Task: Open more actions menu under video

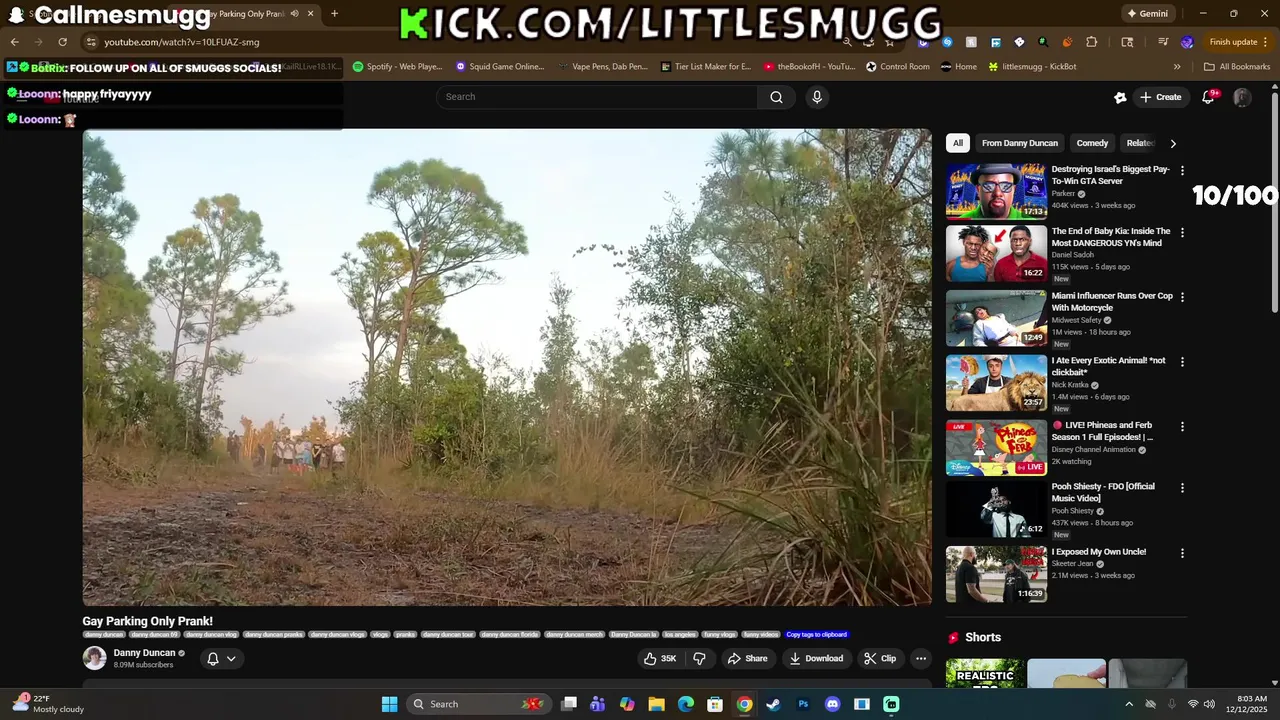Action: pos(921,658)
